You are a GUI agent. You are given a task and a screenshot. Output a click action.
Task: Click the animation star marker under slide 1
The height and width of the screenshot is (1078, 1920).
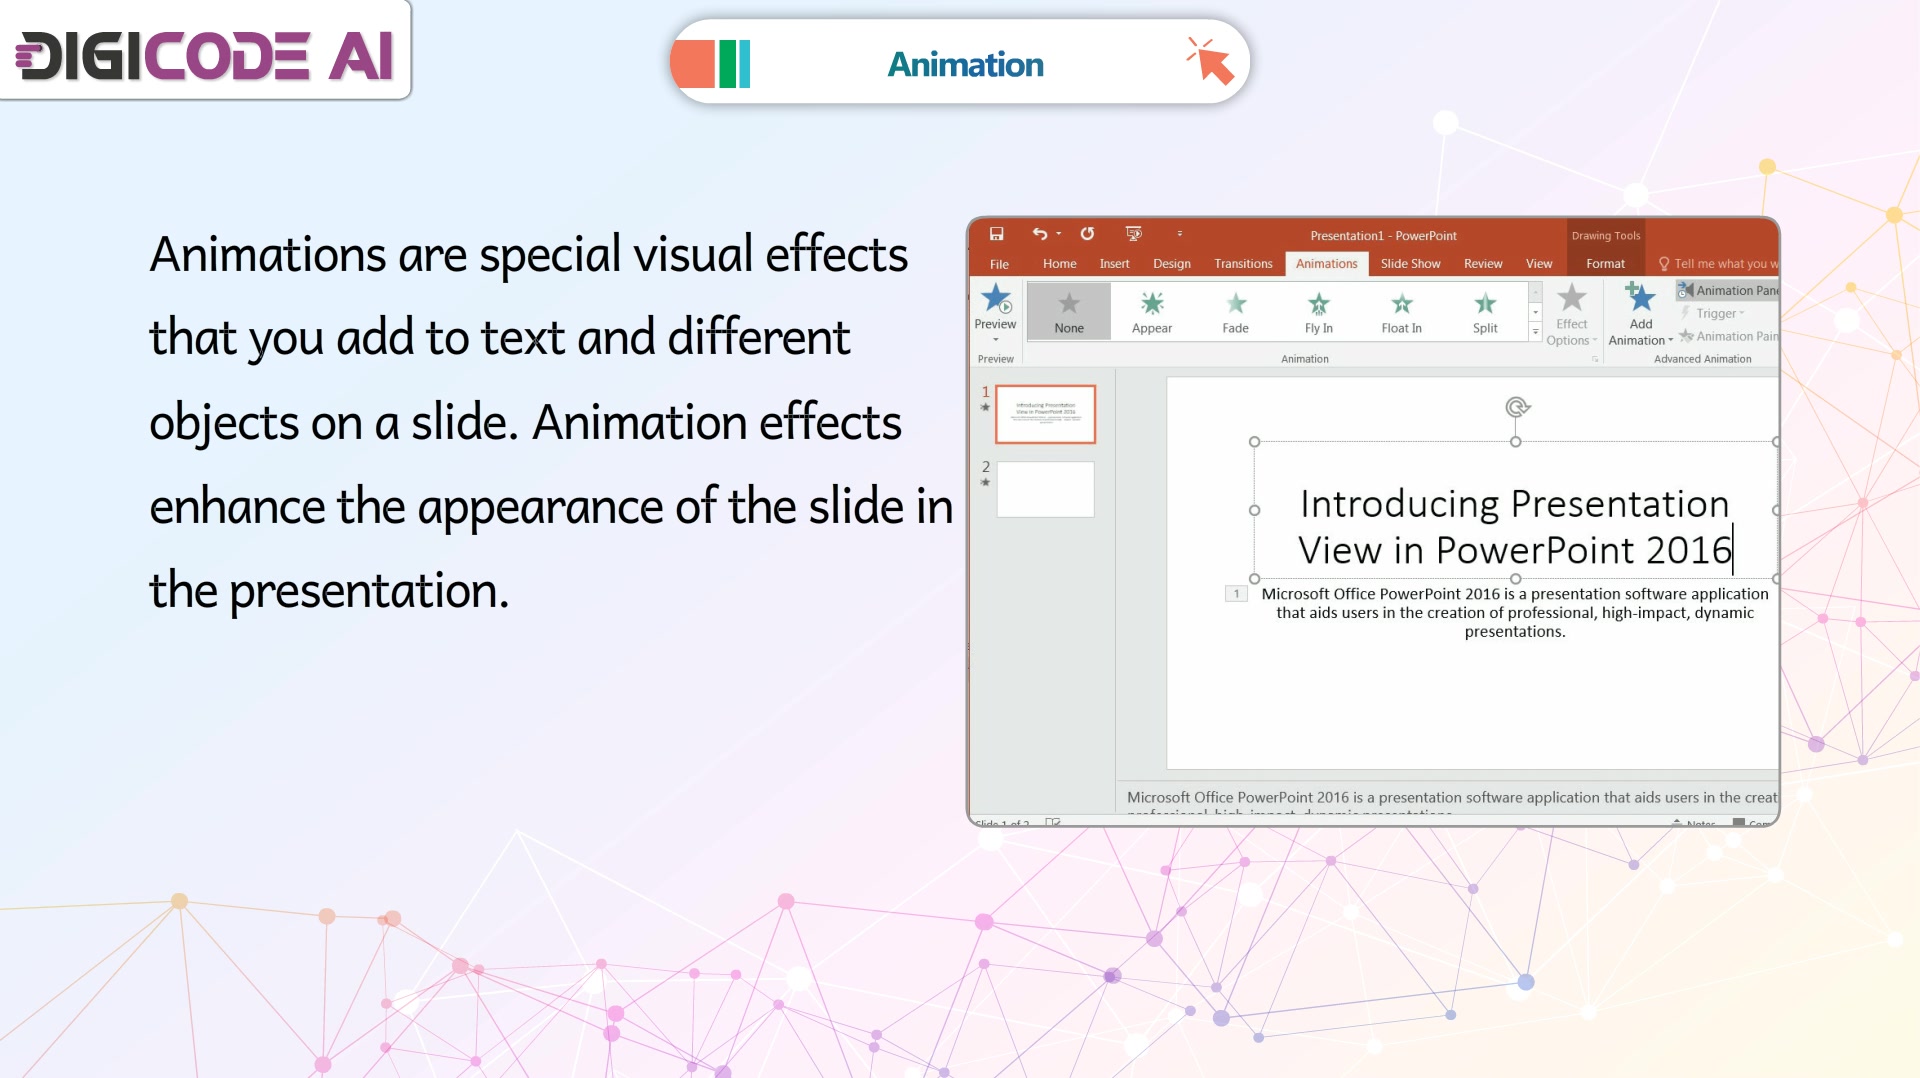tap(985, 407)
